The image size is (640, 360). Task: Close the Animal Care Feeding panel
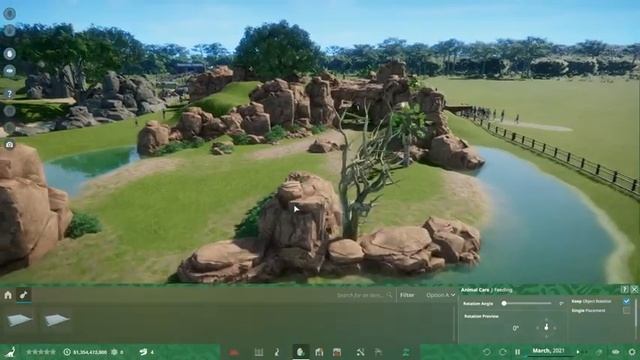pos(634,289)
